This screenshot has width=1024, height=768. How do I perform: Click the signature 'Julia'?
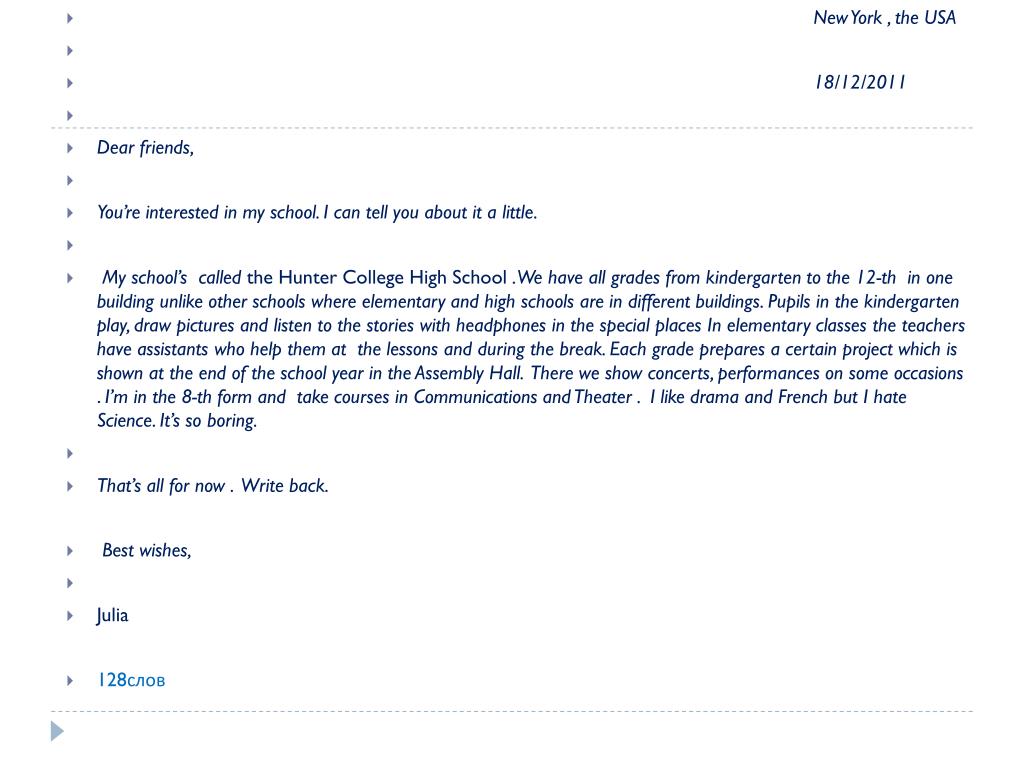(x=112, y=616)
